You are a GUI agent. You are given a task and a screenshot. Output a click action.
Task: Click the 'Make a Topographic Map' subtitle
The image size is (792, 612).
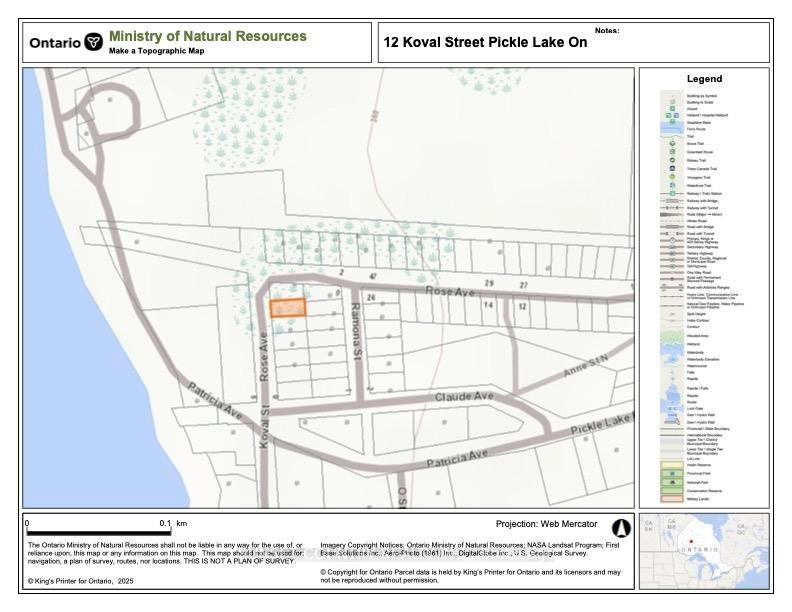(x=157, y=51)
